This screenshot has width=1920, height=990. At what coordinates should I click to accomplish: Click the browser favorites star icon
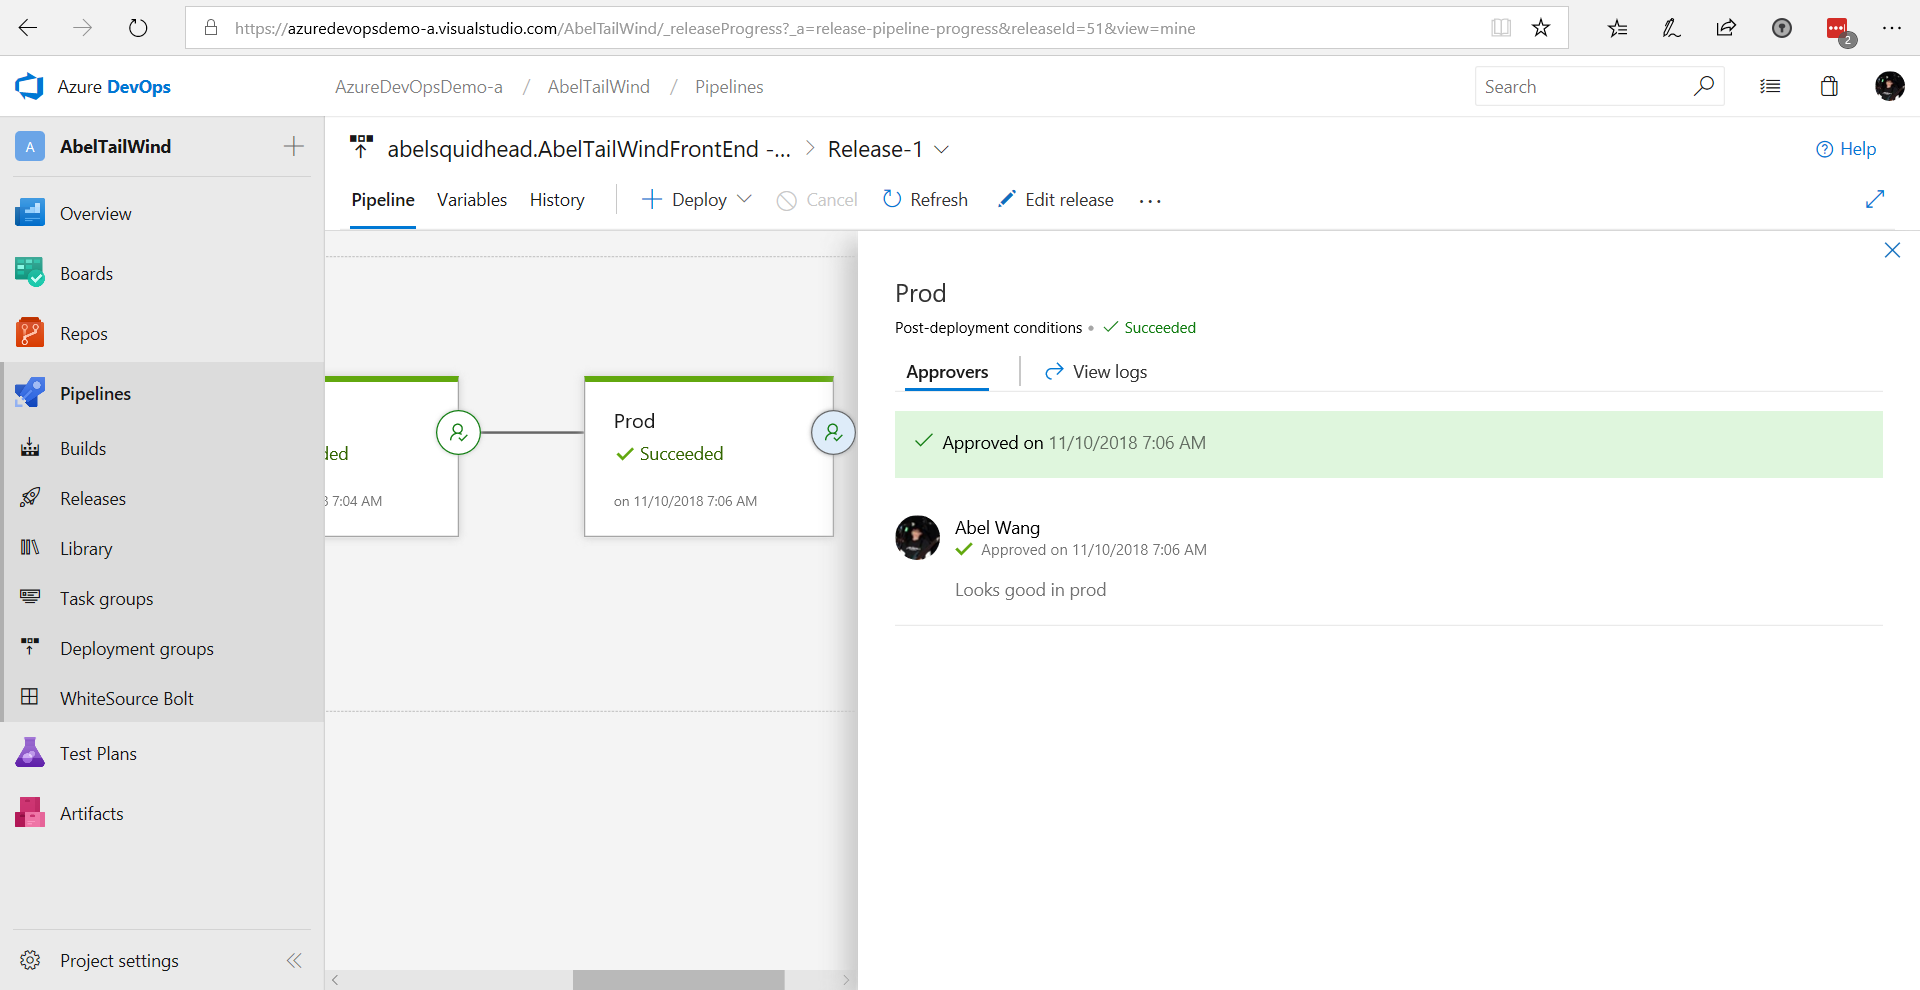1541,28
